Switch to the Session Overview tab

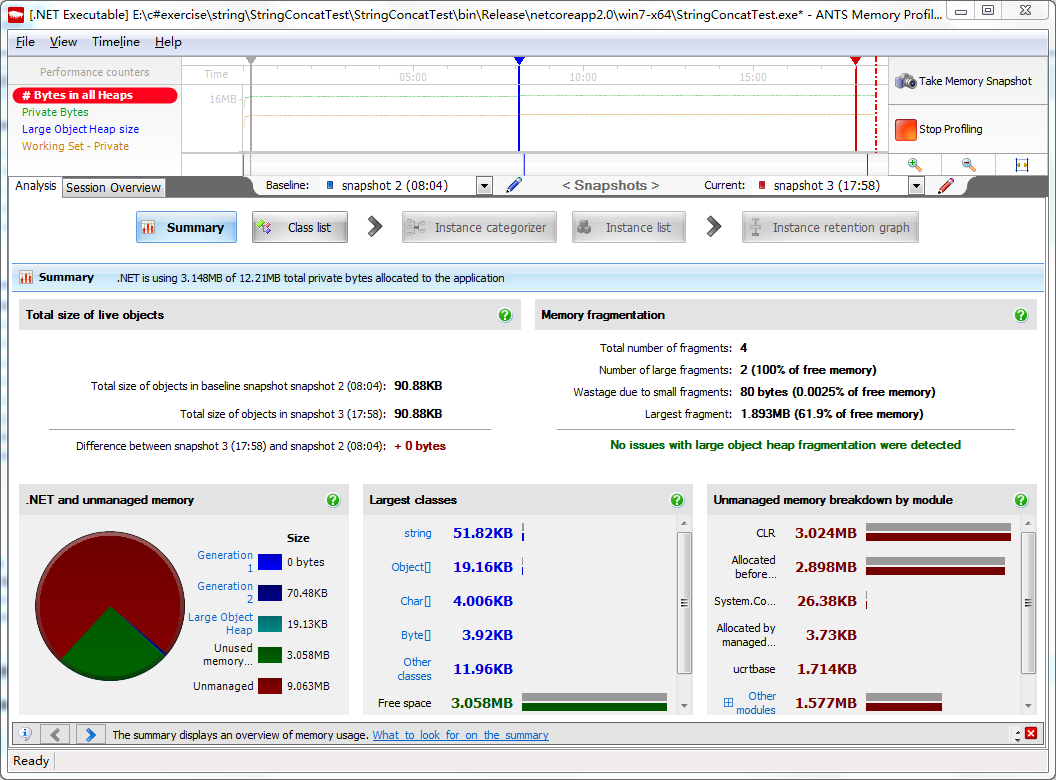coord(113,188)
